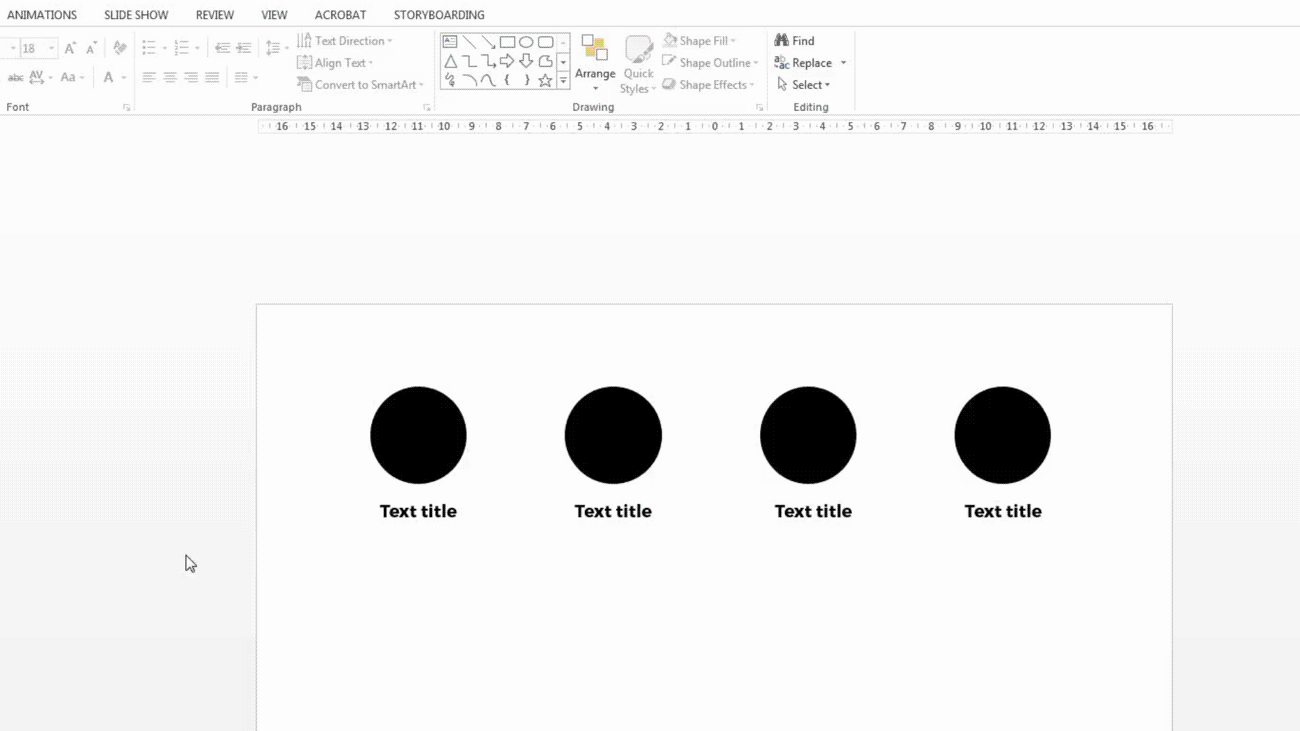Open the Select dropdown in Editing
This screenshot has width=1300, height=731.
pyautogui.click(x=804, y=85)
